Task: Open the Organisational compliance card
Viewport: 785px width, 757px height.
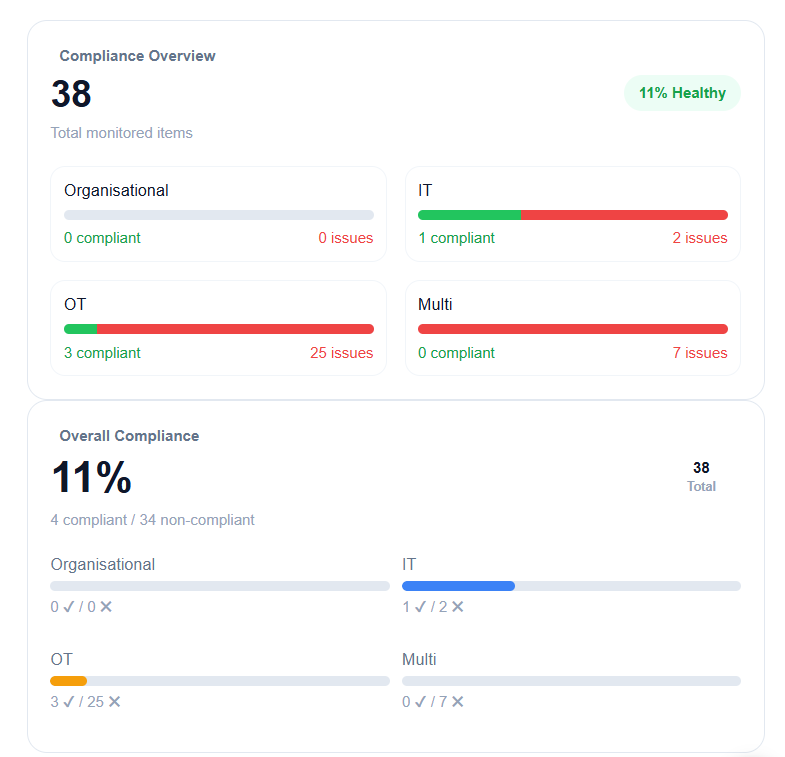Action: click(x=218, y=214)
